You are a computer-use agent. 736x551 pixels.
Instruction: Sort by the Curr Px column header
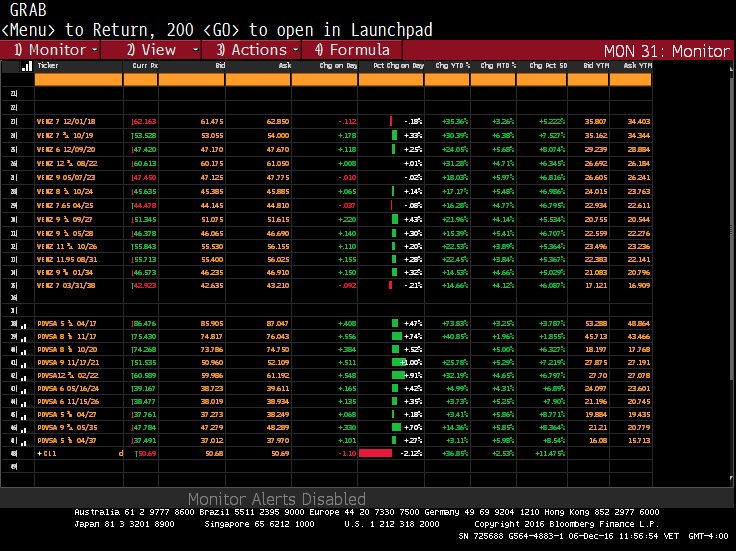click(145, 66)
